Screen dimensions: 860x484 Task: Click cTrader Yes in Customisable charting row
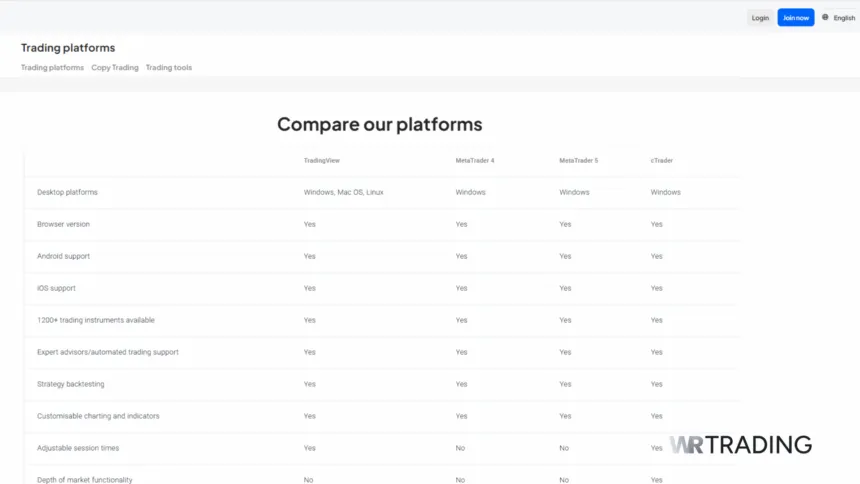[x=657, y=416]
